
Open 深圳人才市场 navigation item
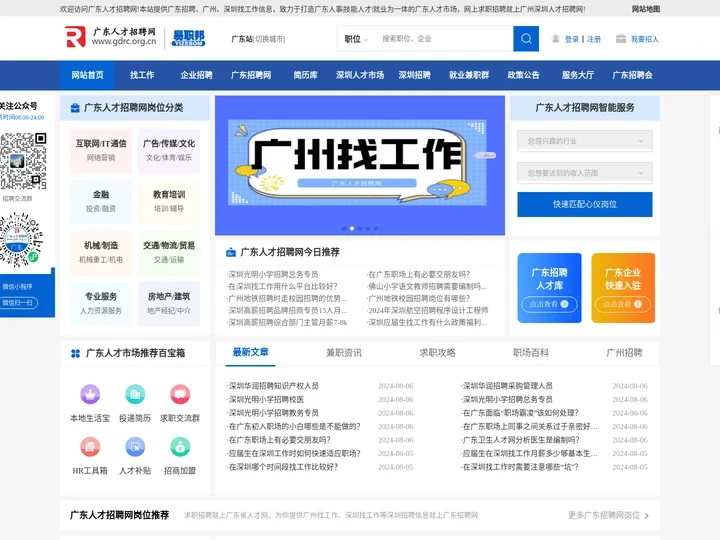[x=360, y=75]
